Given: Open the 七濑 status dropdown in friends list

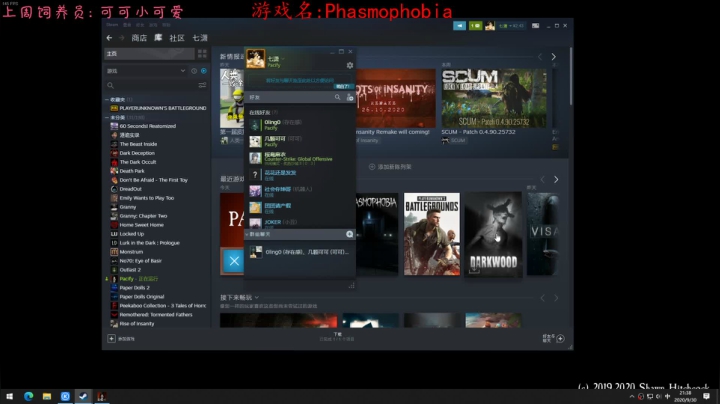Looking at the screenshot, I should [x=283, y=59].
